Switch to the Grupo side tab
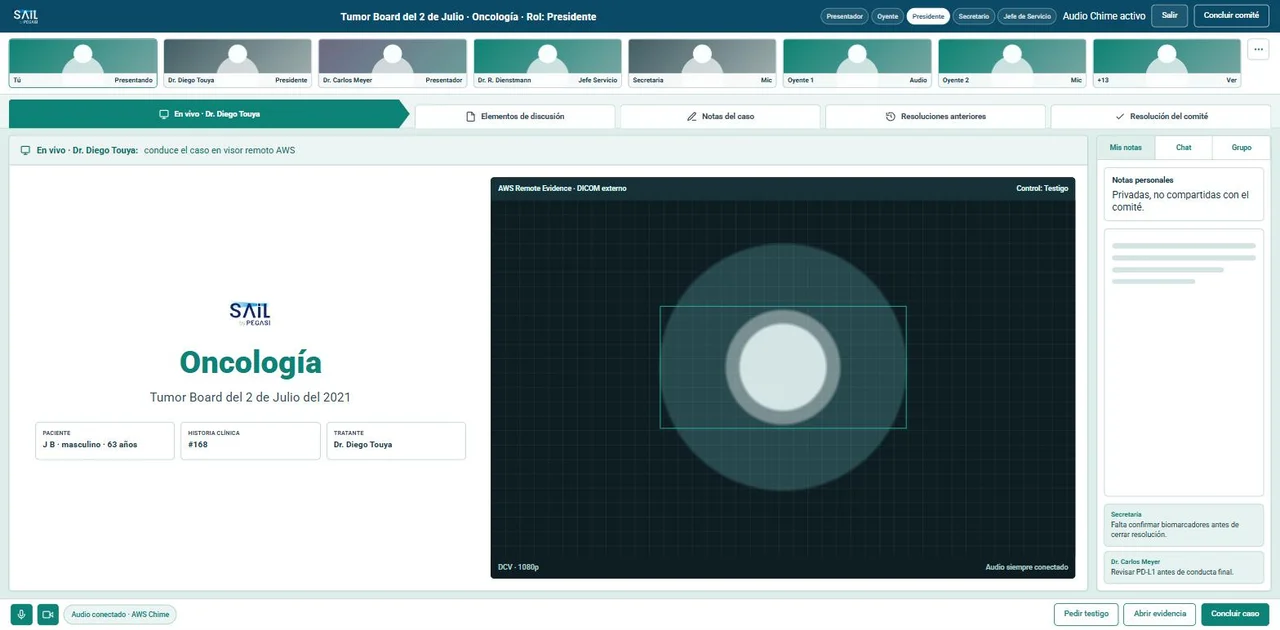This screenshot has width=1280, height=630. click(x=1241, y=147)
